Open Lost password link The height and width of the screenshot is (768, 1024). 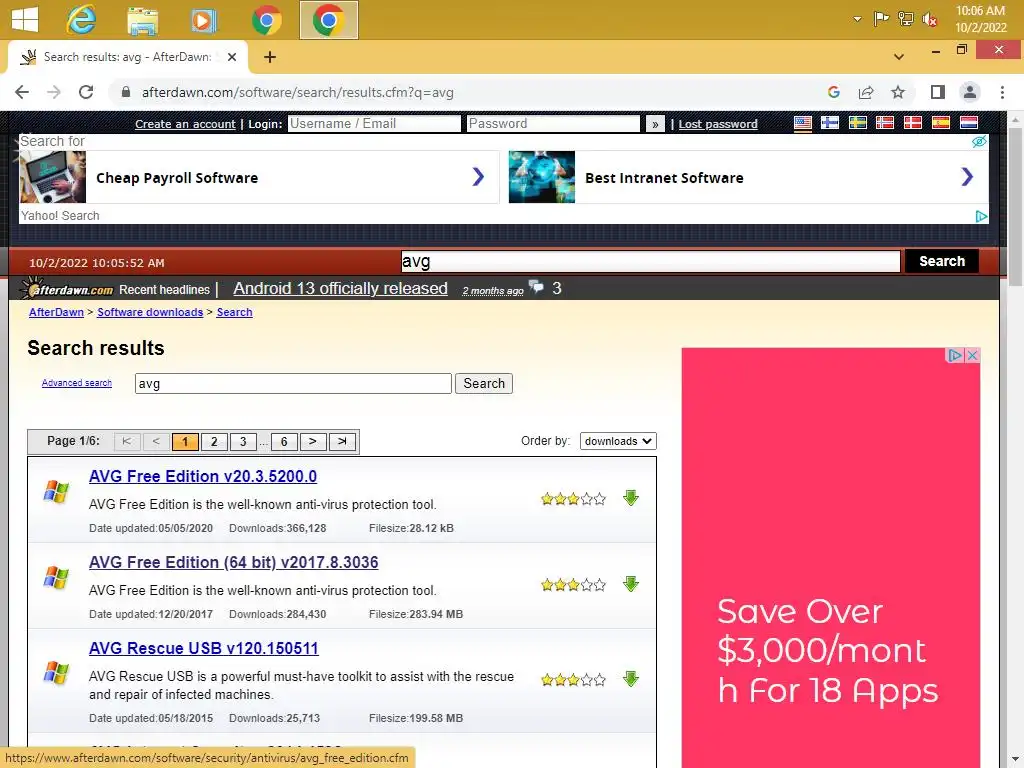coord(718,124)
